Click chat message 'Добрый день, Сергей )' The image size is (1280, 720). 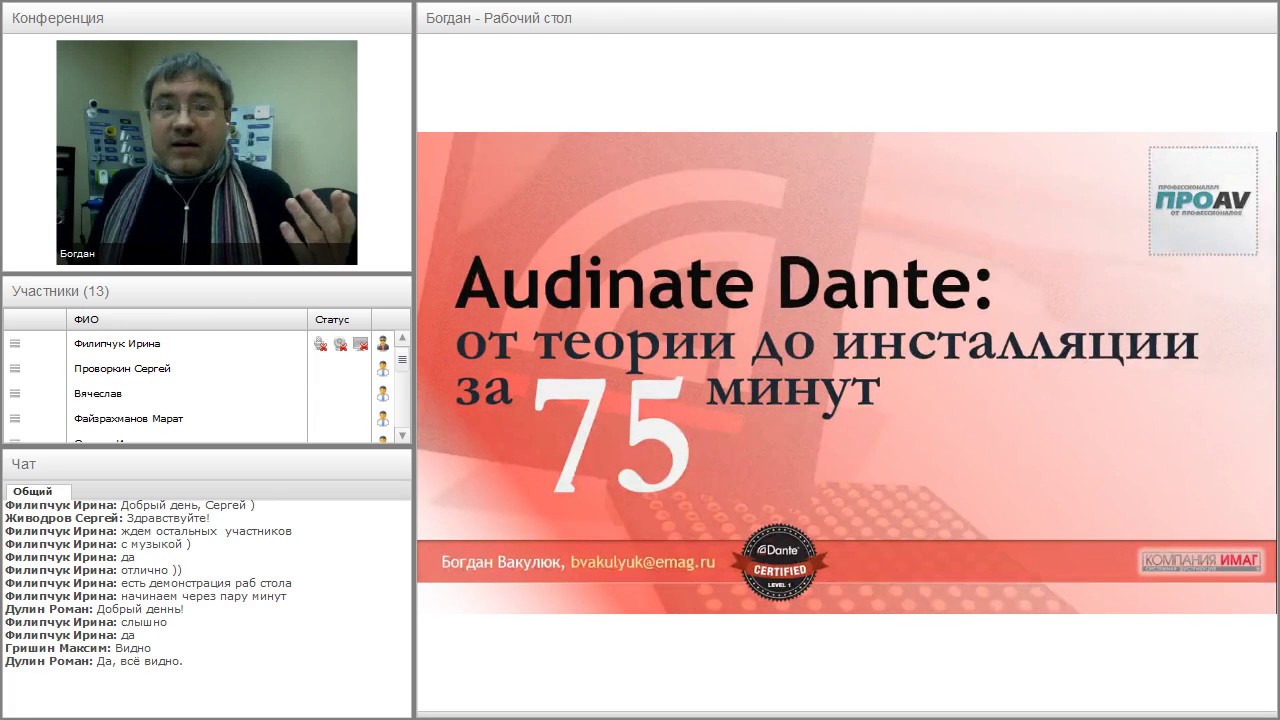188,506
